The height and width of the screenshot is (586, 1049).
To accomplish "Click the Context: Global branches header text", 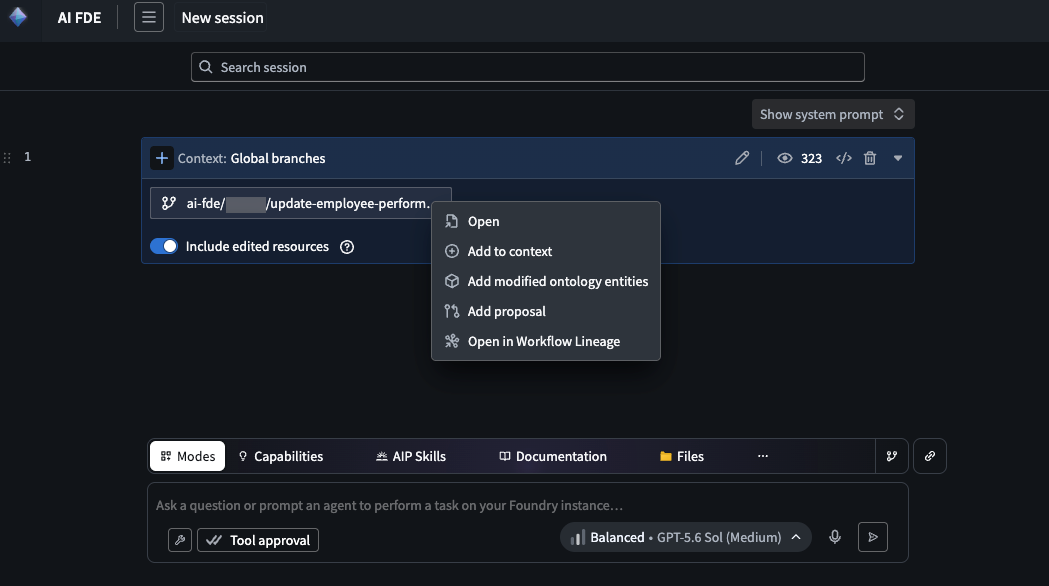I will 252,159.
